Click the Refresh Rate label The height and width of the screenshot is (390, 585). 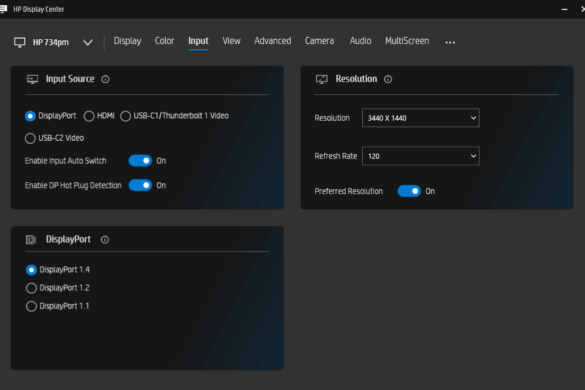pyautogui.click(x=336, y=156)
